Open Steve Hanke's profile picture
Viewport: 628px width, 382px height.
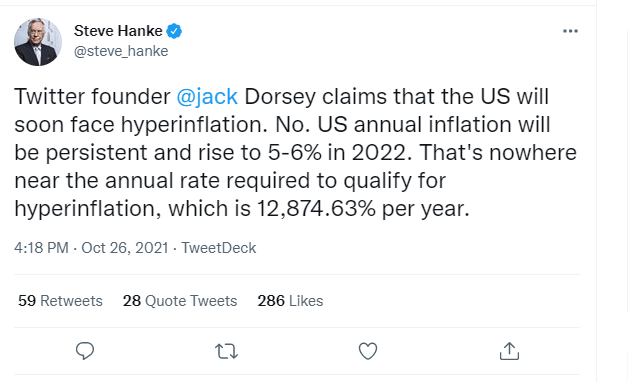pos(38,42)
